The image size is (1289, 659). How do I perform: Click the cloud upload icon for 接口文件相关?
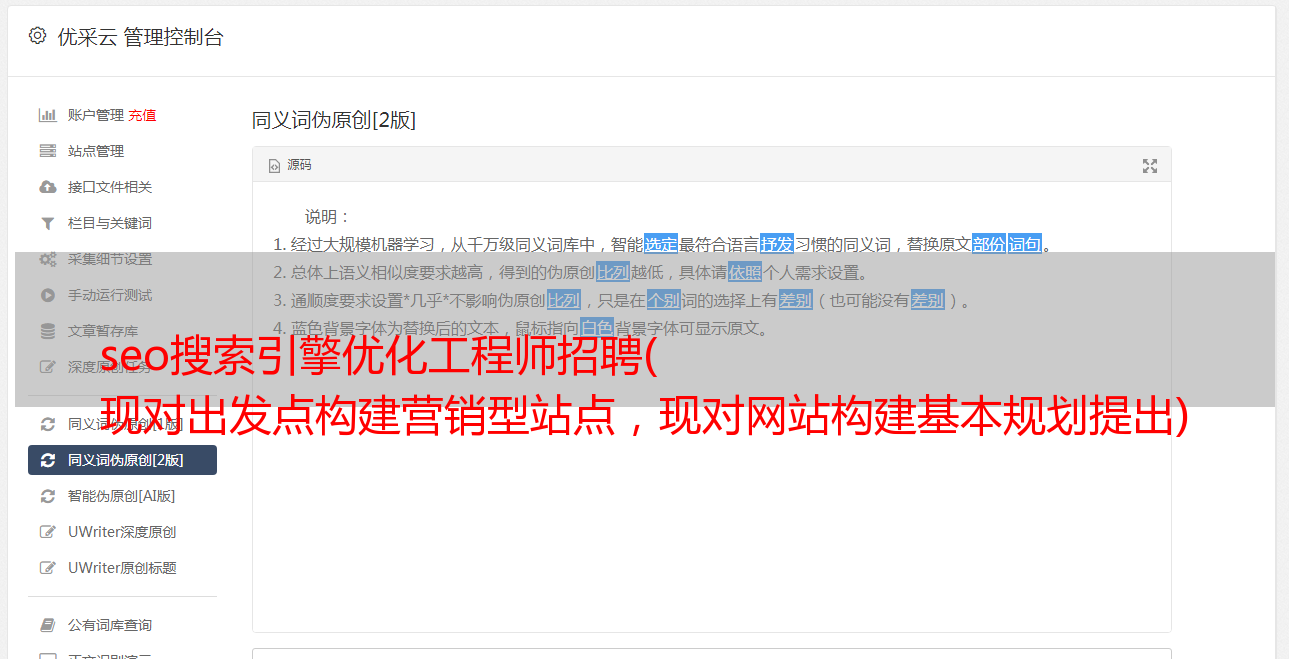tap(47, 187)
